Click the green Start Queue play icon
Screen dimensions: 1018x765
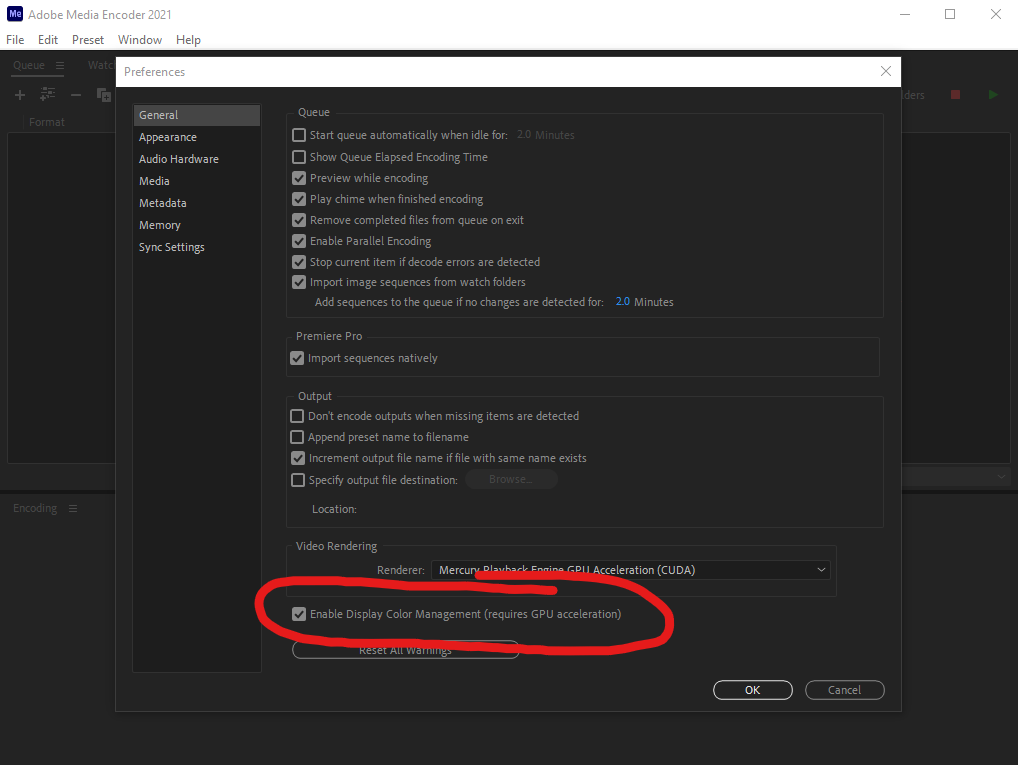click(x=992, y=94)
